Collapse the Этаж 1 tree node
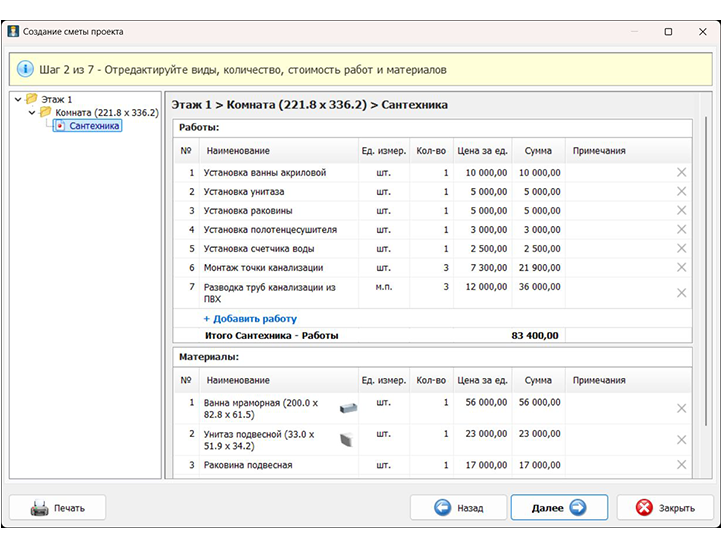This screenshot has width=723, height=548. point(18,99)
